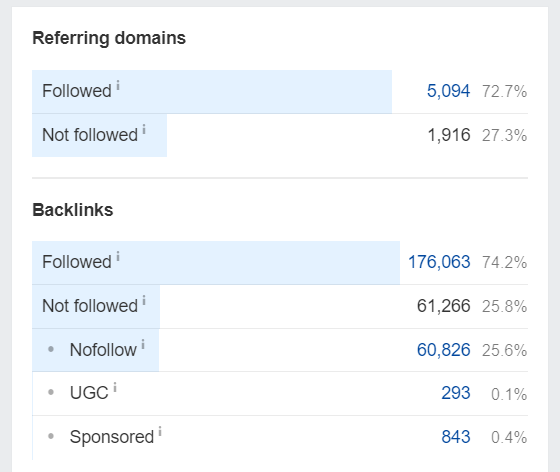
Task: Click info icon next to Sponsored
Action: 160,431
